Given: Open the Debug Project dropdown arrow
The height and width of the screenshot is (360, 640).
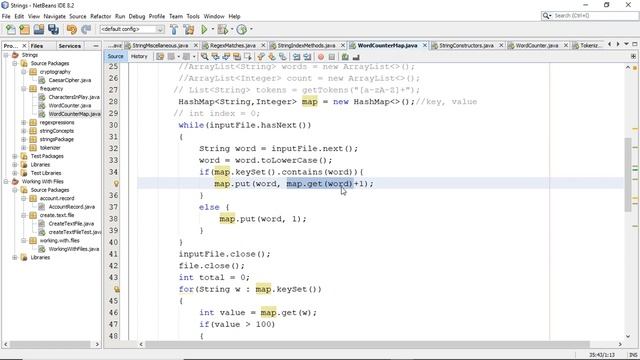Looking at the screenshot, I should point(232,29).
